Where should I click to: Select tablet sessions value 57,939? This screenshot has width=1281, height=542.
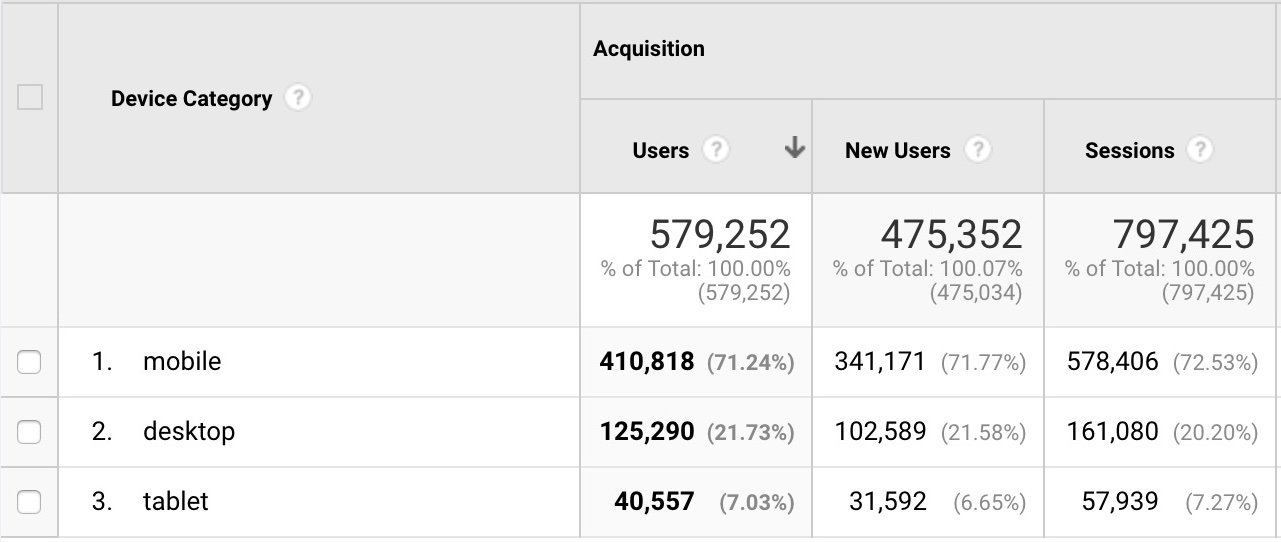tap(1120, 501)
